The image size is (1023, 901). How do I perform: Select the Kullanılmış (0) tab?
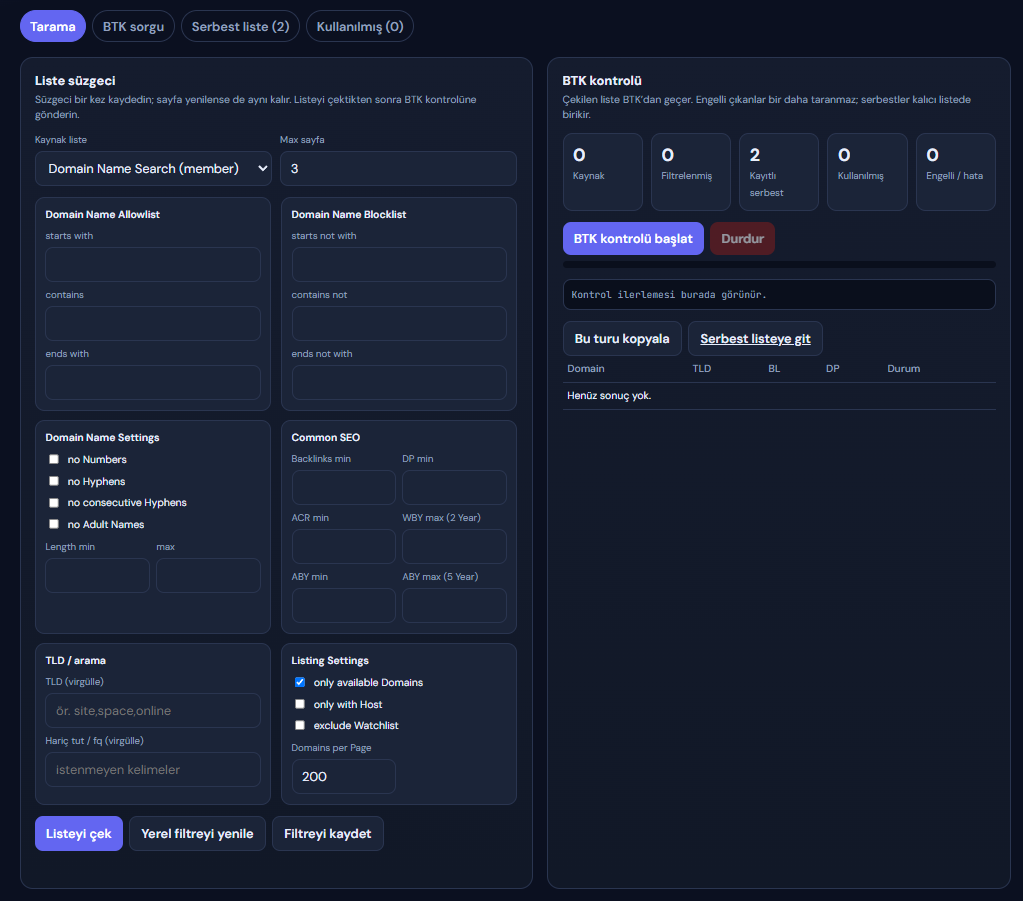(359, 26)
